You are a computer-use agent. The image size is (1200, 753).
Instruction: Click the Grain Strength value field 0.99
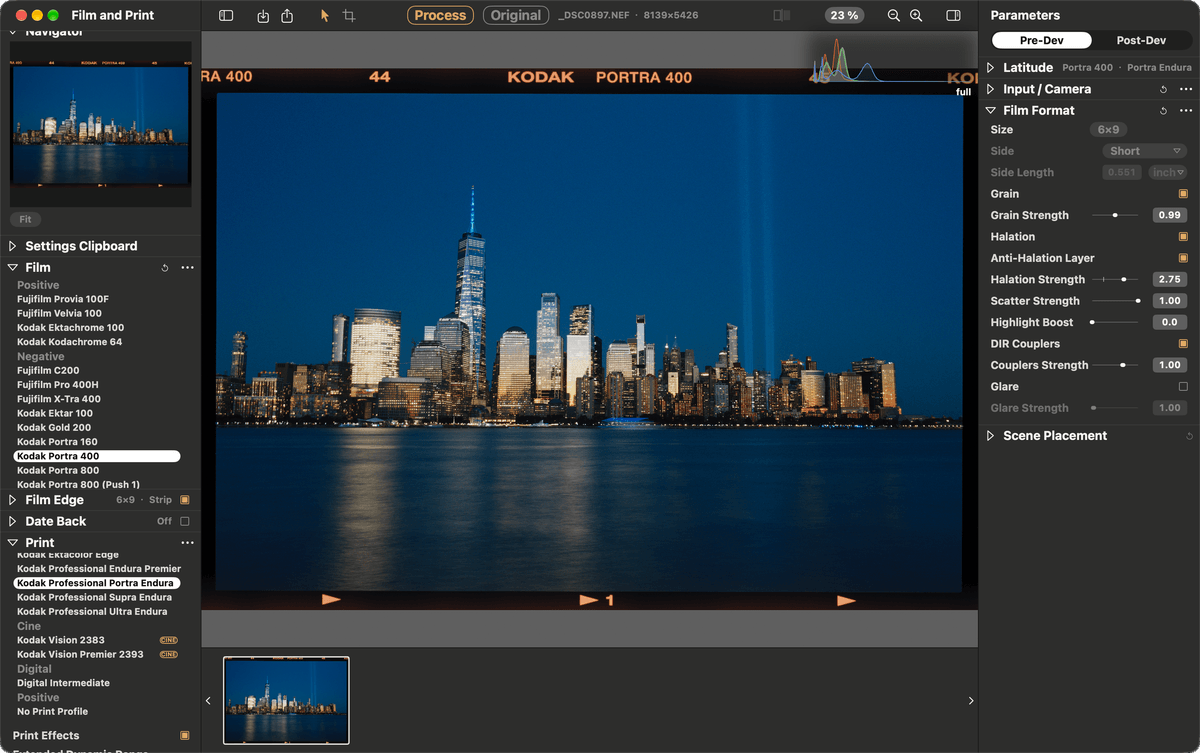1169,215
